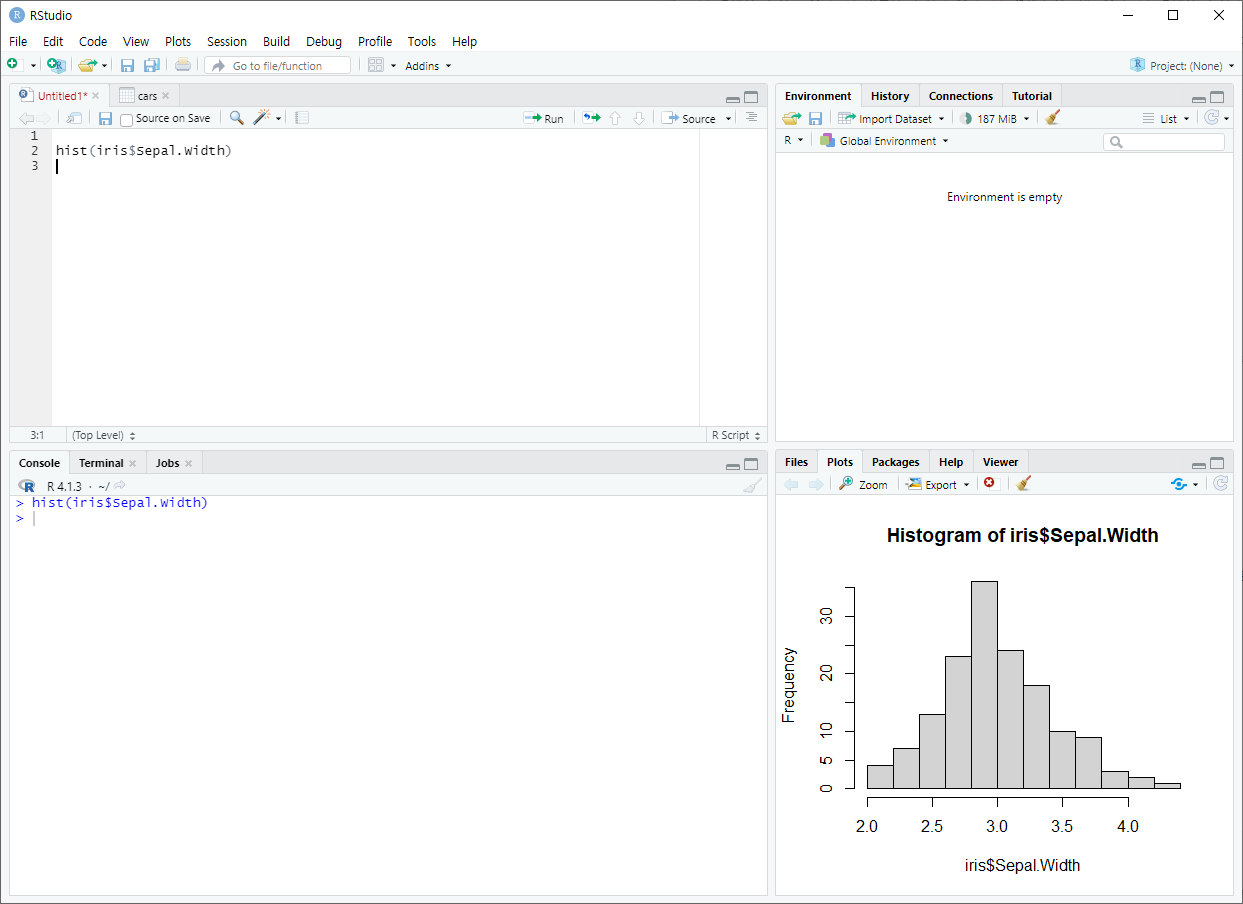The image size is (1243, 904).
Task: Open the New File dropdown arrow
Action: pos(33,66)
